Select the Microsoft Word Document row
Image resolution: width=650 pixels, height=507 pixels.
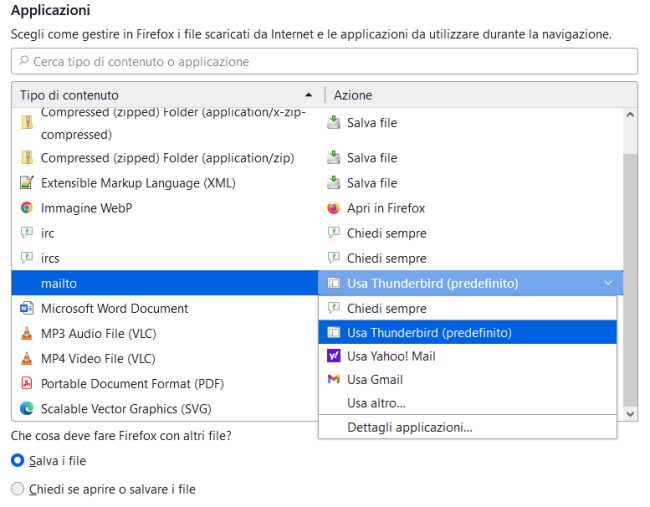[x=165, y=308]
